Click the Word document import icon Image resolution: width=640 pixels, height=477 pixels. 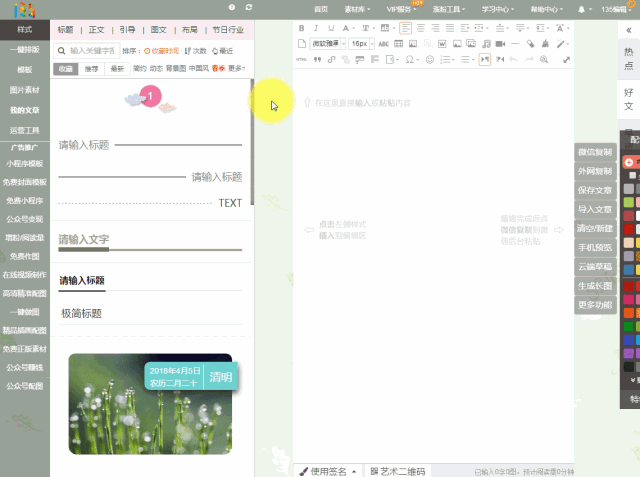tap(442, 44)
